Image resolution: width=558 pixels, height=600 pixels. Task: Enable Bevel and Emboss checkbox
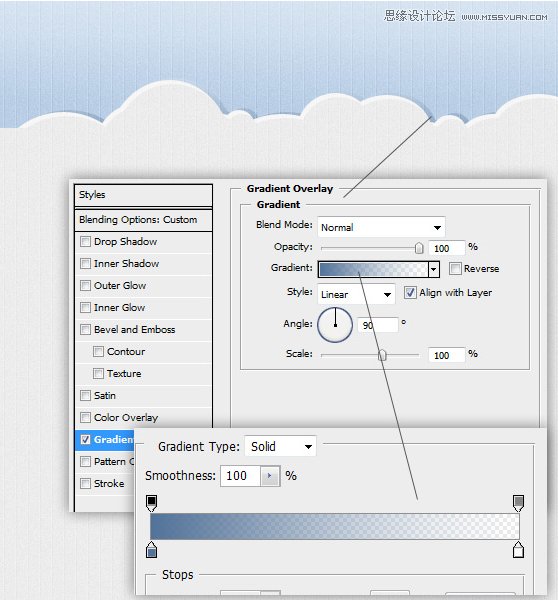tap(85, 329)
